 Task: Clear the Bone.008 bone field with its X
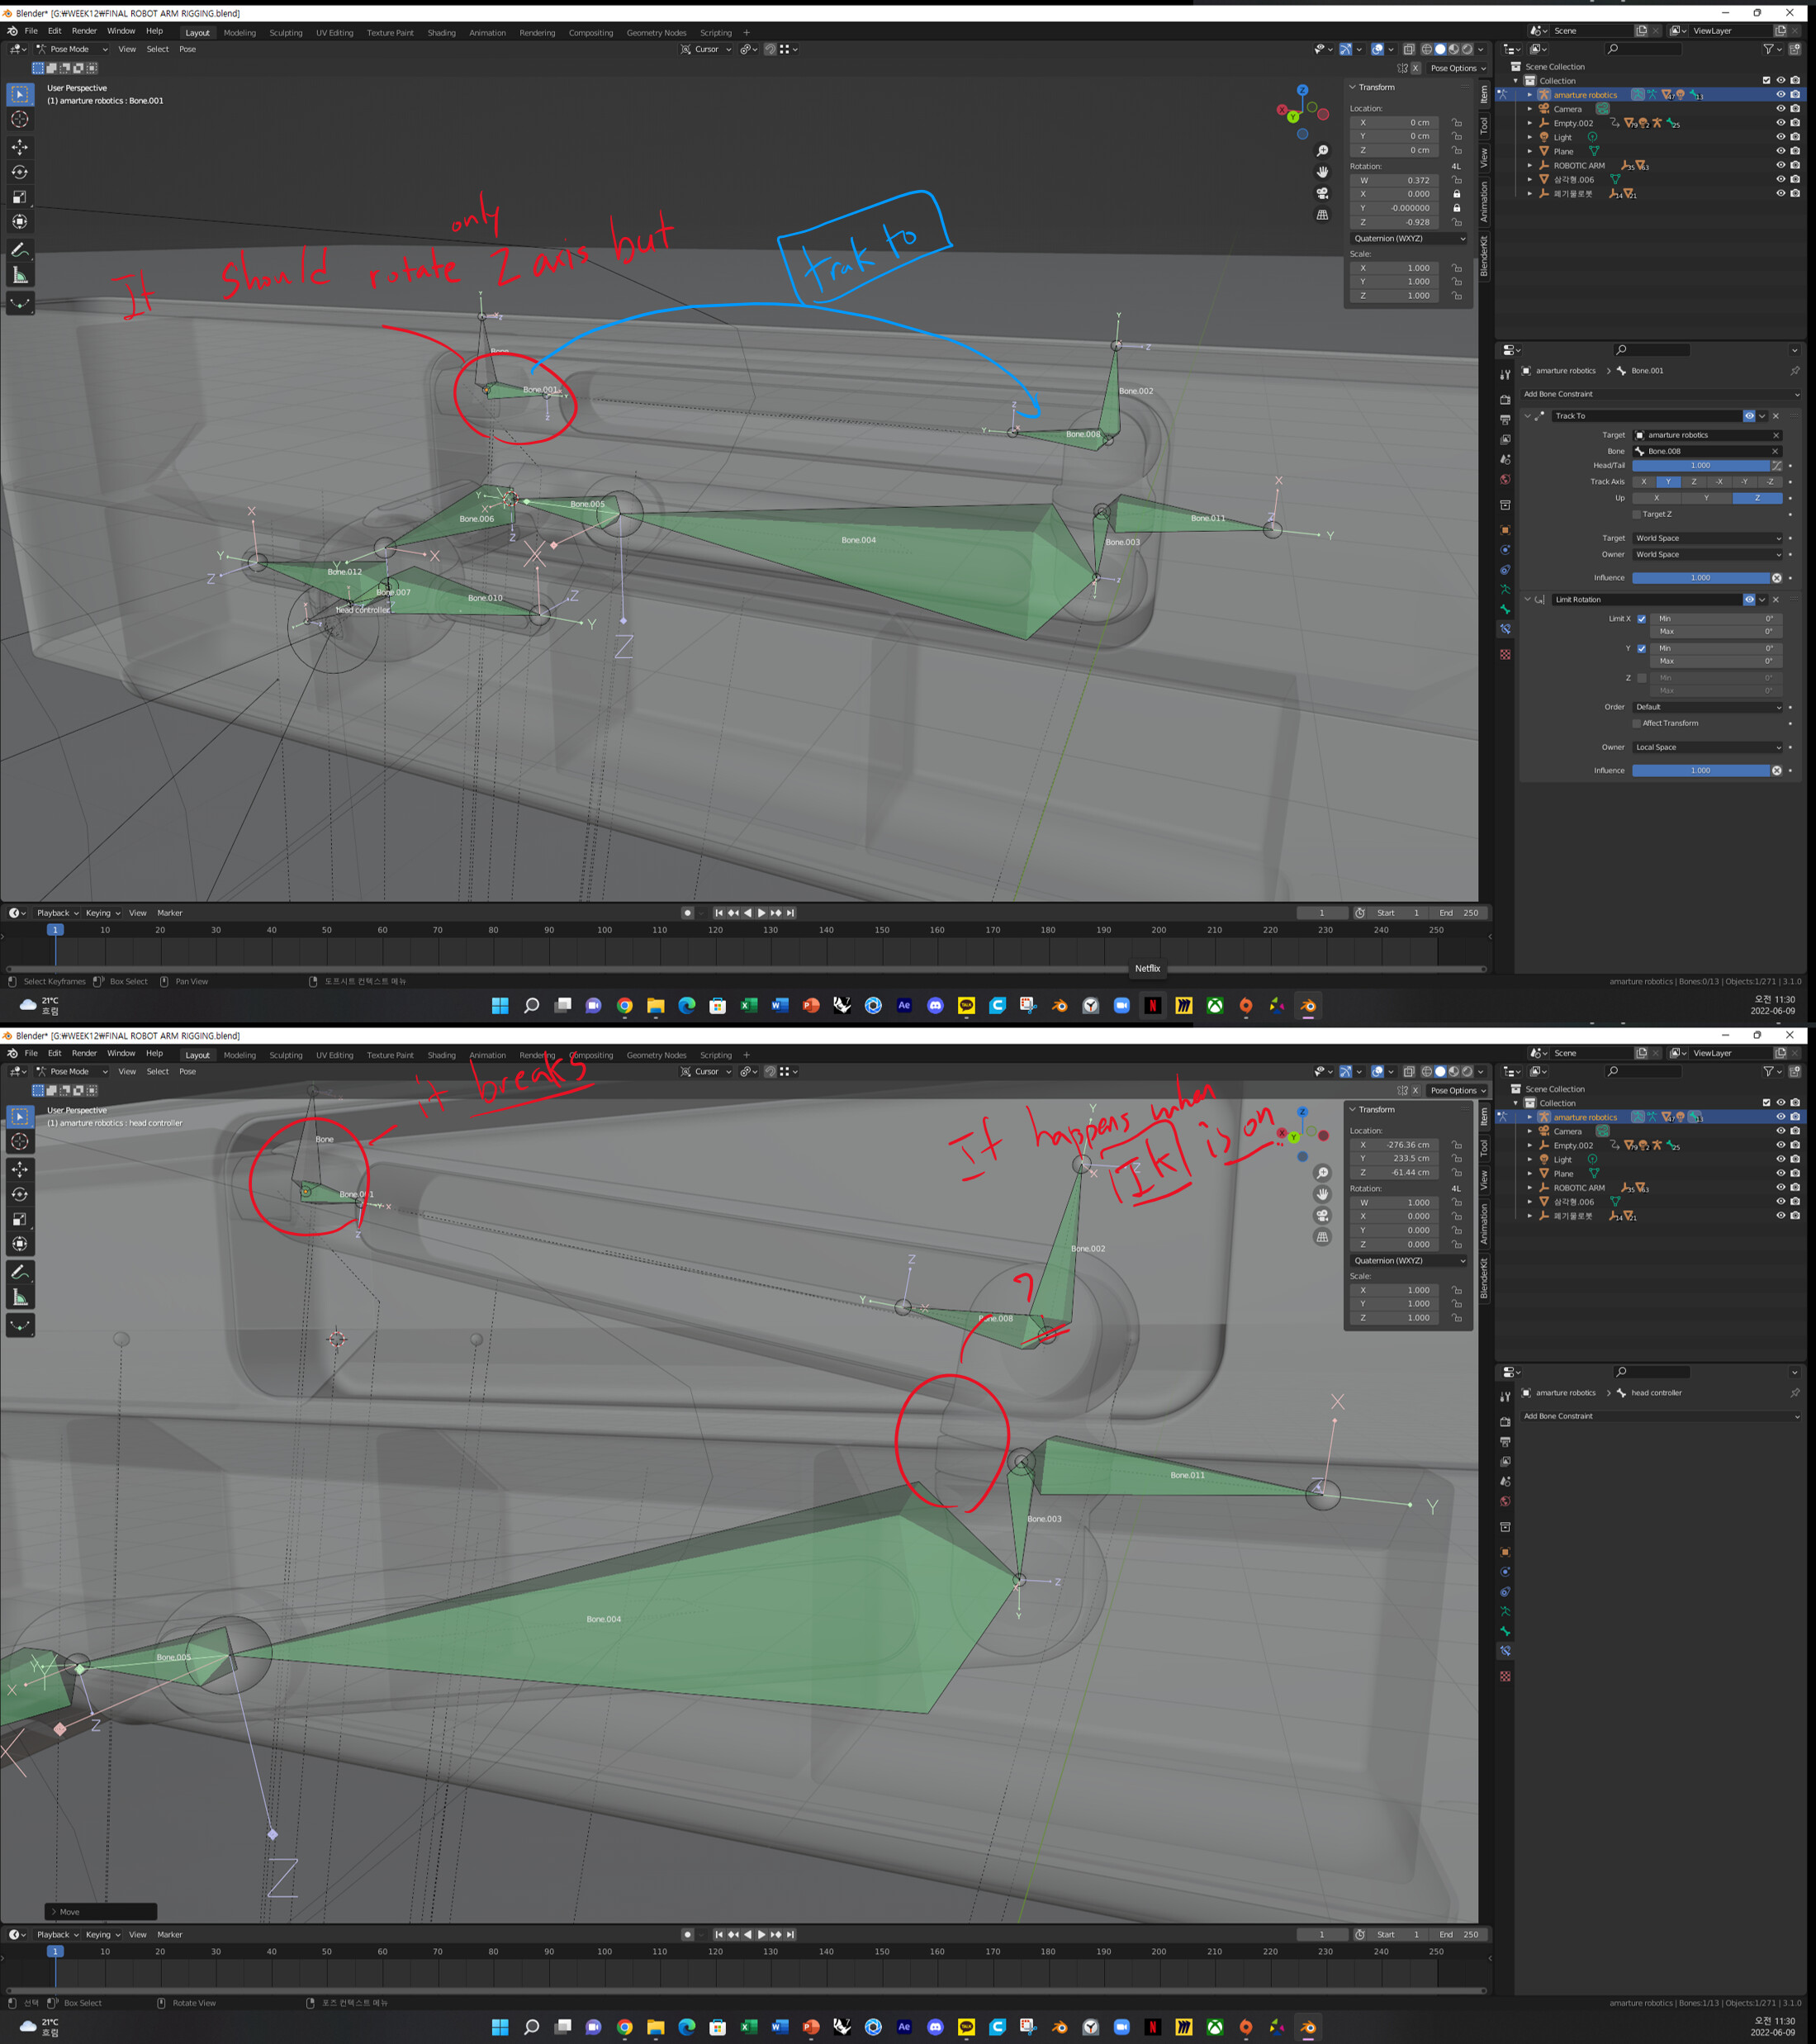point(1775,451)
